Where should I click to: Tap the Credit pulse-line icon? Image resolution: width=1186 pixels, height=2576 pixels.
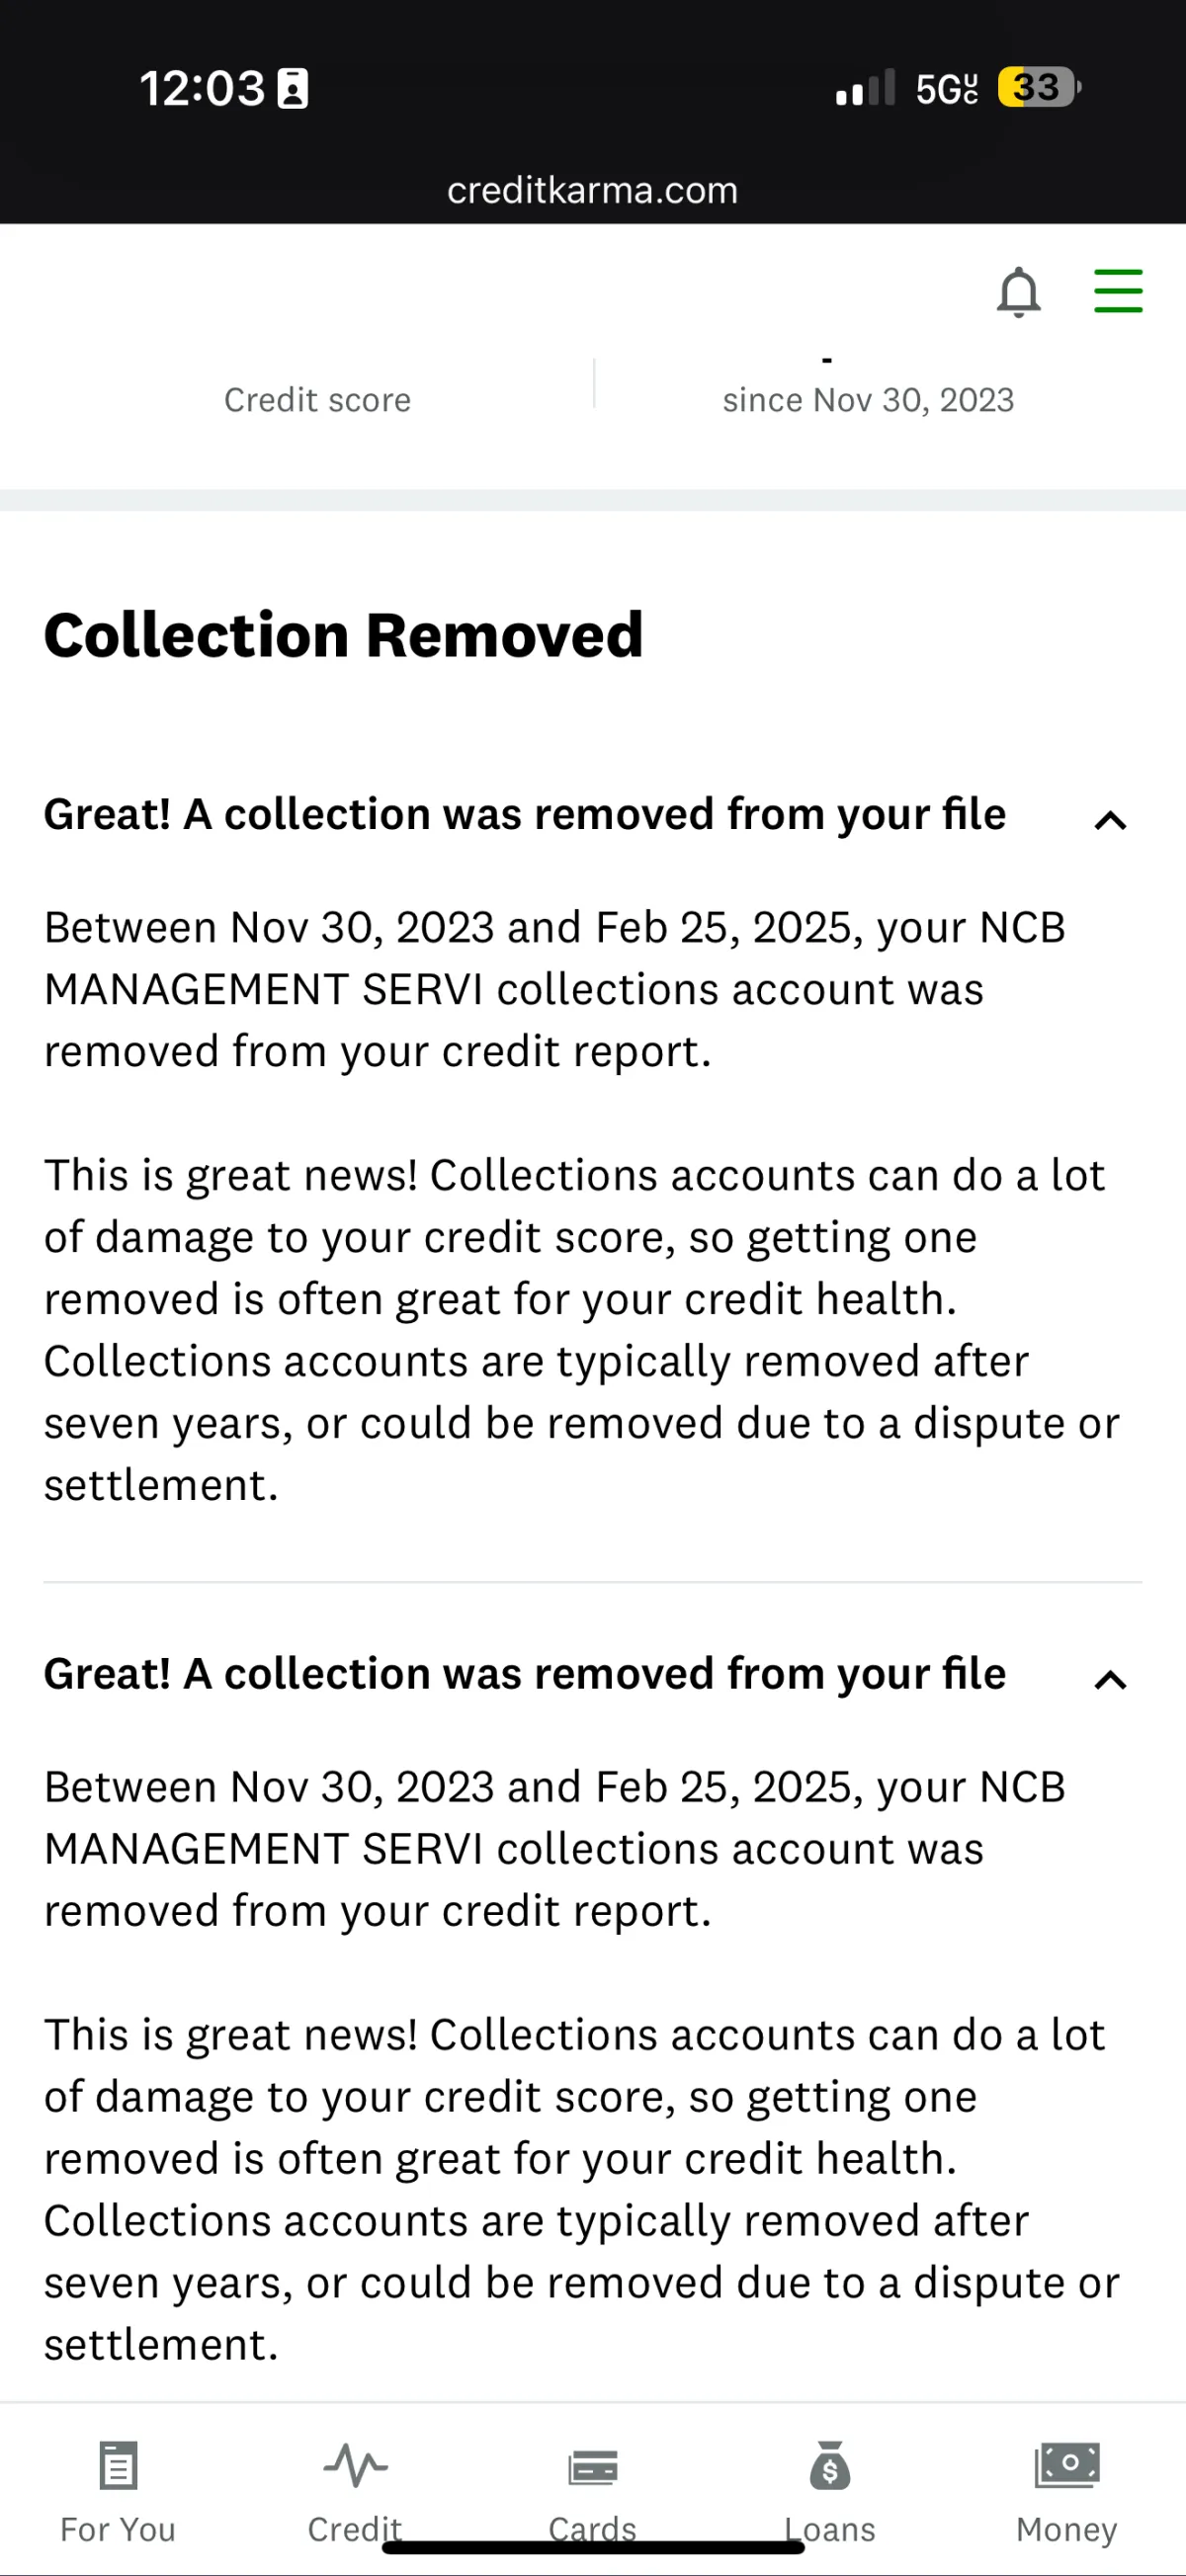(355, 2466)
